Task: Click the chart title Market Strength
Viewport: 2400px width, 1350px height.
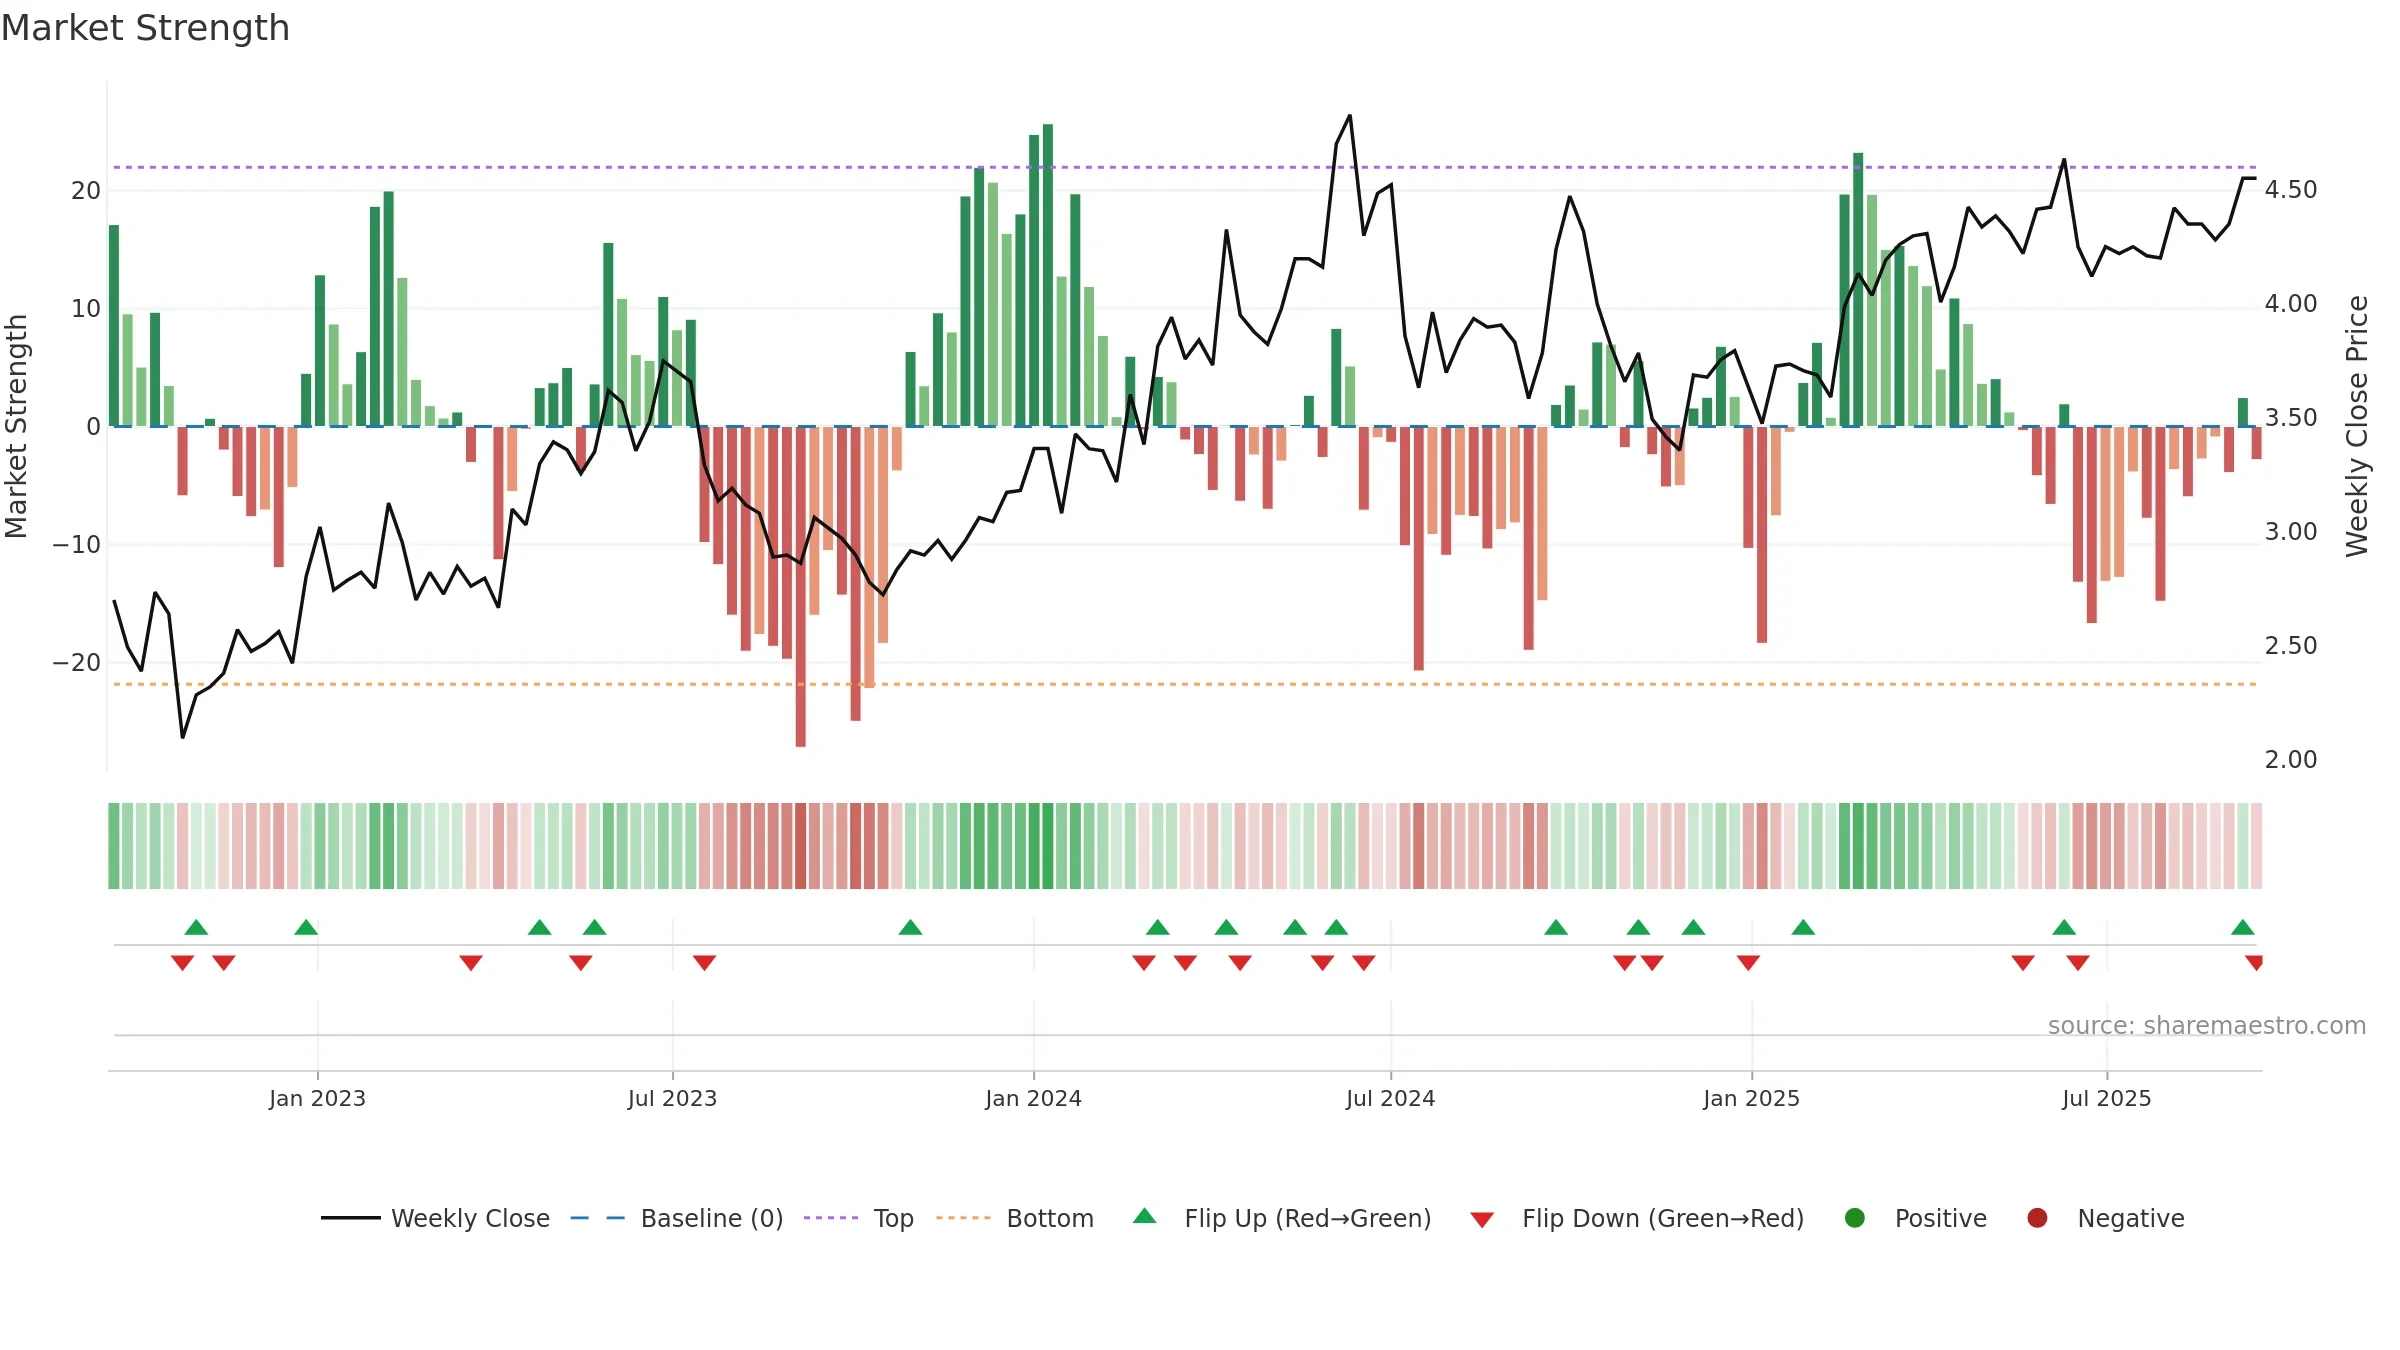Action: pyautogui.click(x=145, y=28)
